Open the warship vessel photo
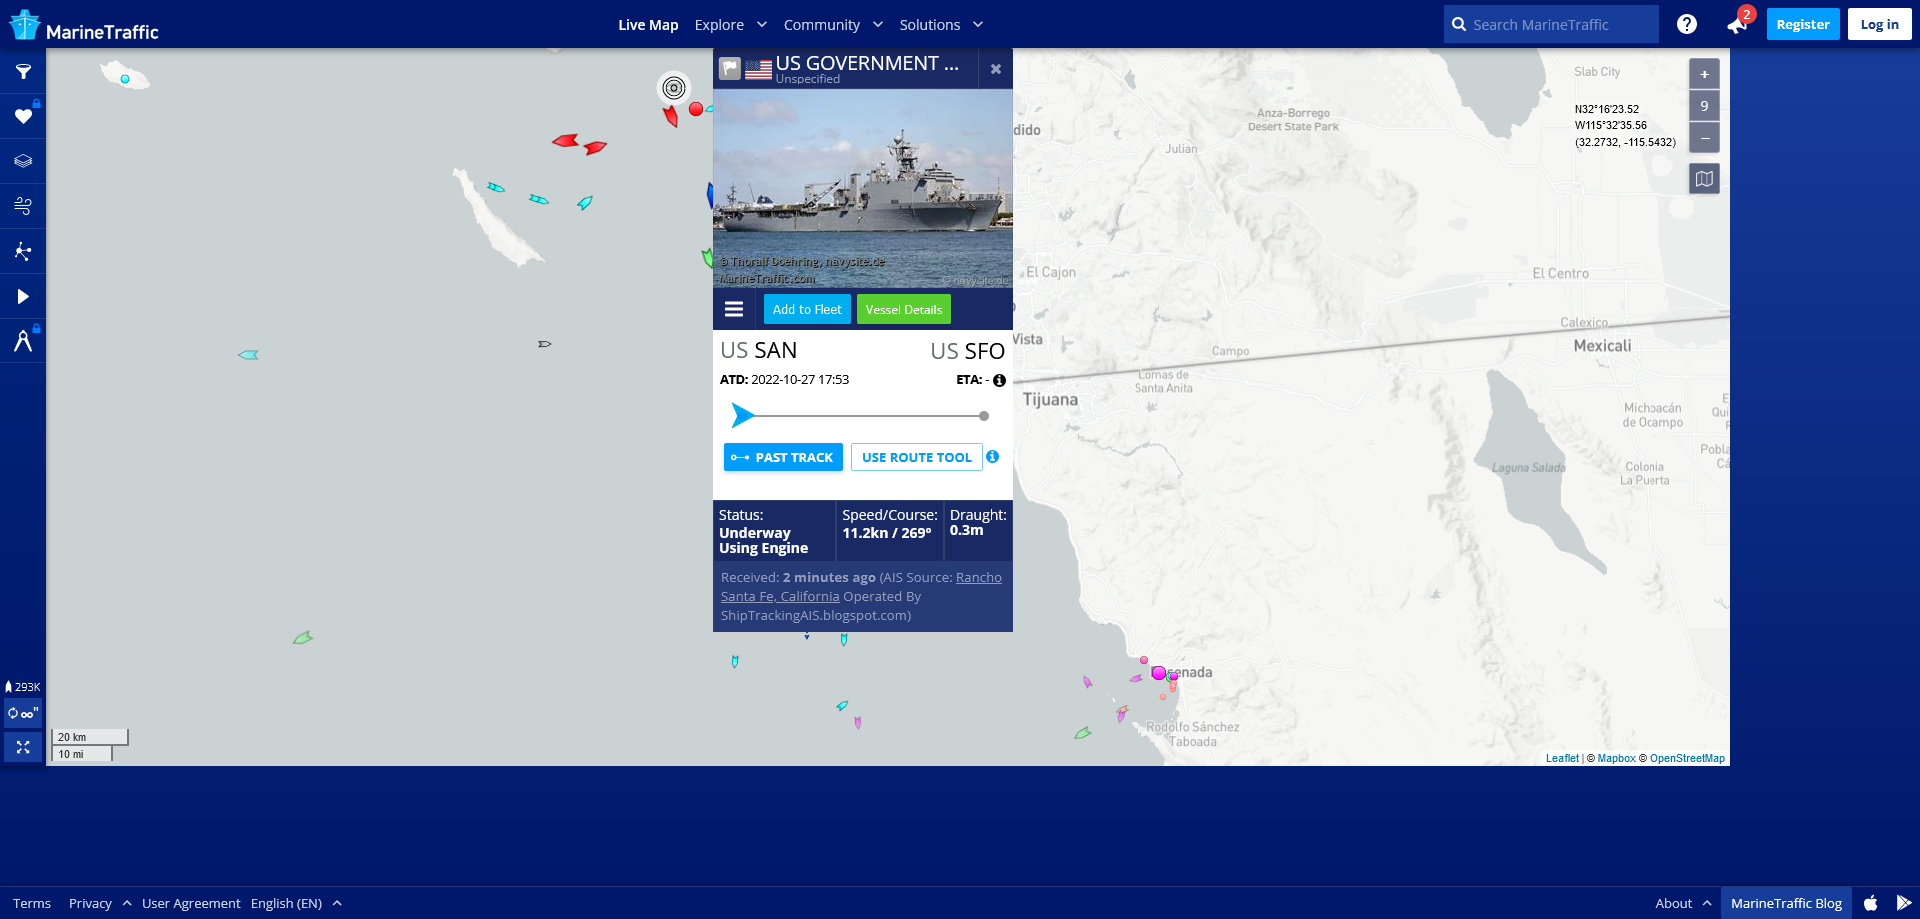 (x=863, y=189)
